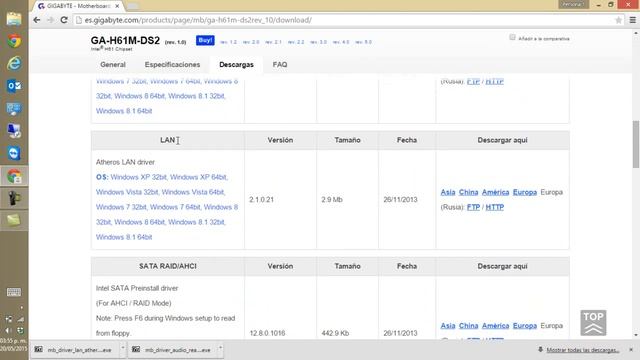This screenshot has height=360, width=640.
Task: Open the Chrome hamburger menu
Action: coord(633,20)
